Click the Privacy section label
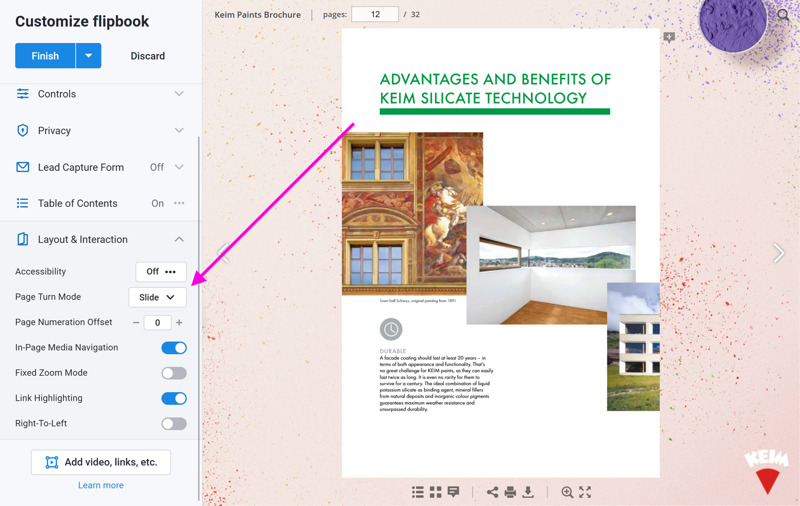The image size is (800, 506). tap(54, 131)
